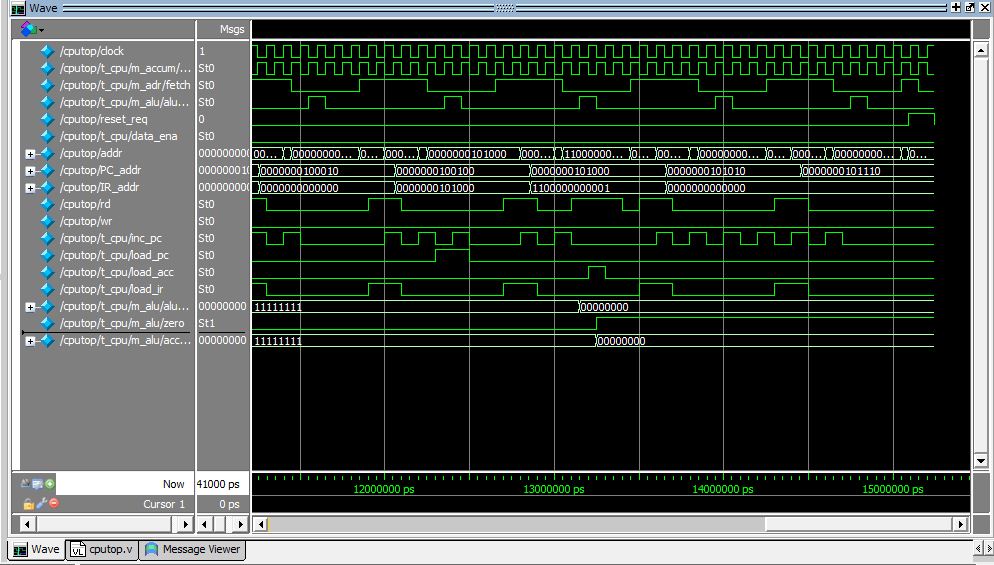Toggle leaf names versus full names icon
Image resolution: width=994 pixels, height=565 pixels.
click(x=25, y=484)
